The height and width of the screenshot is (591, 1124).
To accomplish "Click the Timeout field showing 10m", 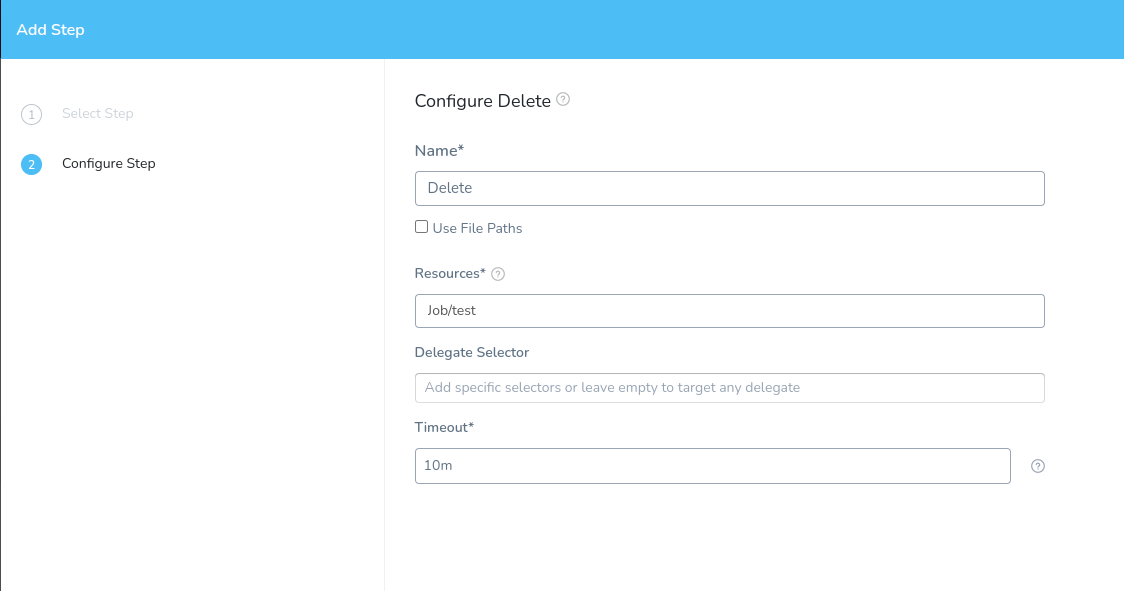I will pyautogui.click(x=712, y=466).
